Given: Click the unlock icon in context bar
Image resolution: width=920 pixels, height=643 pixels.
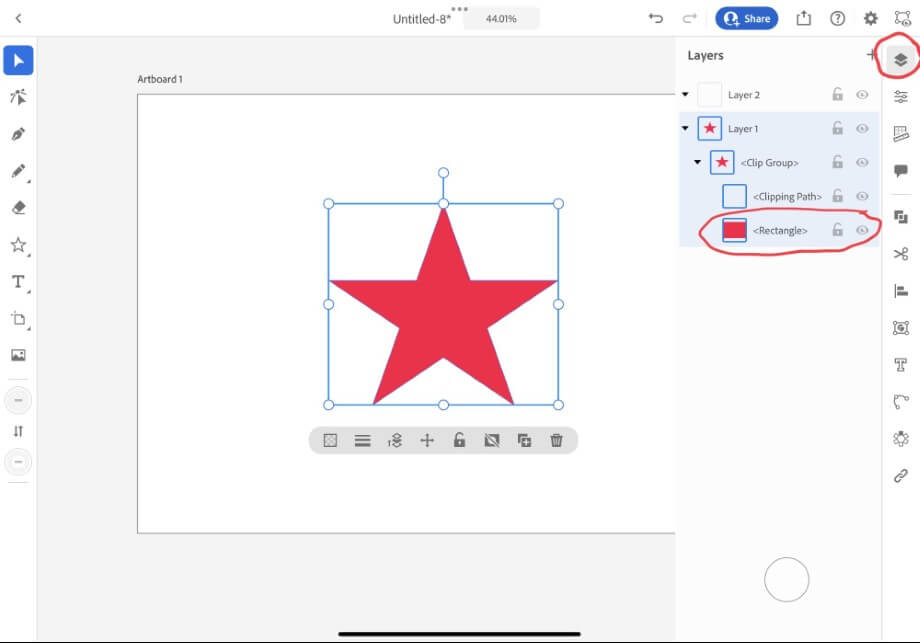Looking at the screenshot, I should tap(459, 440).
